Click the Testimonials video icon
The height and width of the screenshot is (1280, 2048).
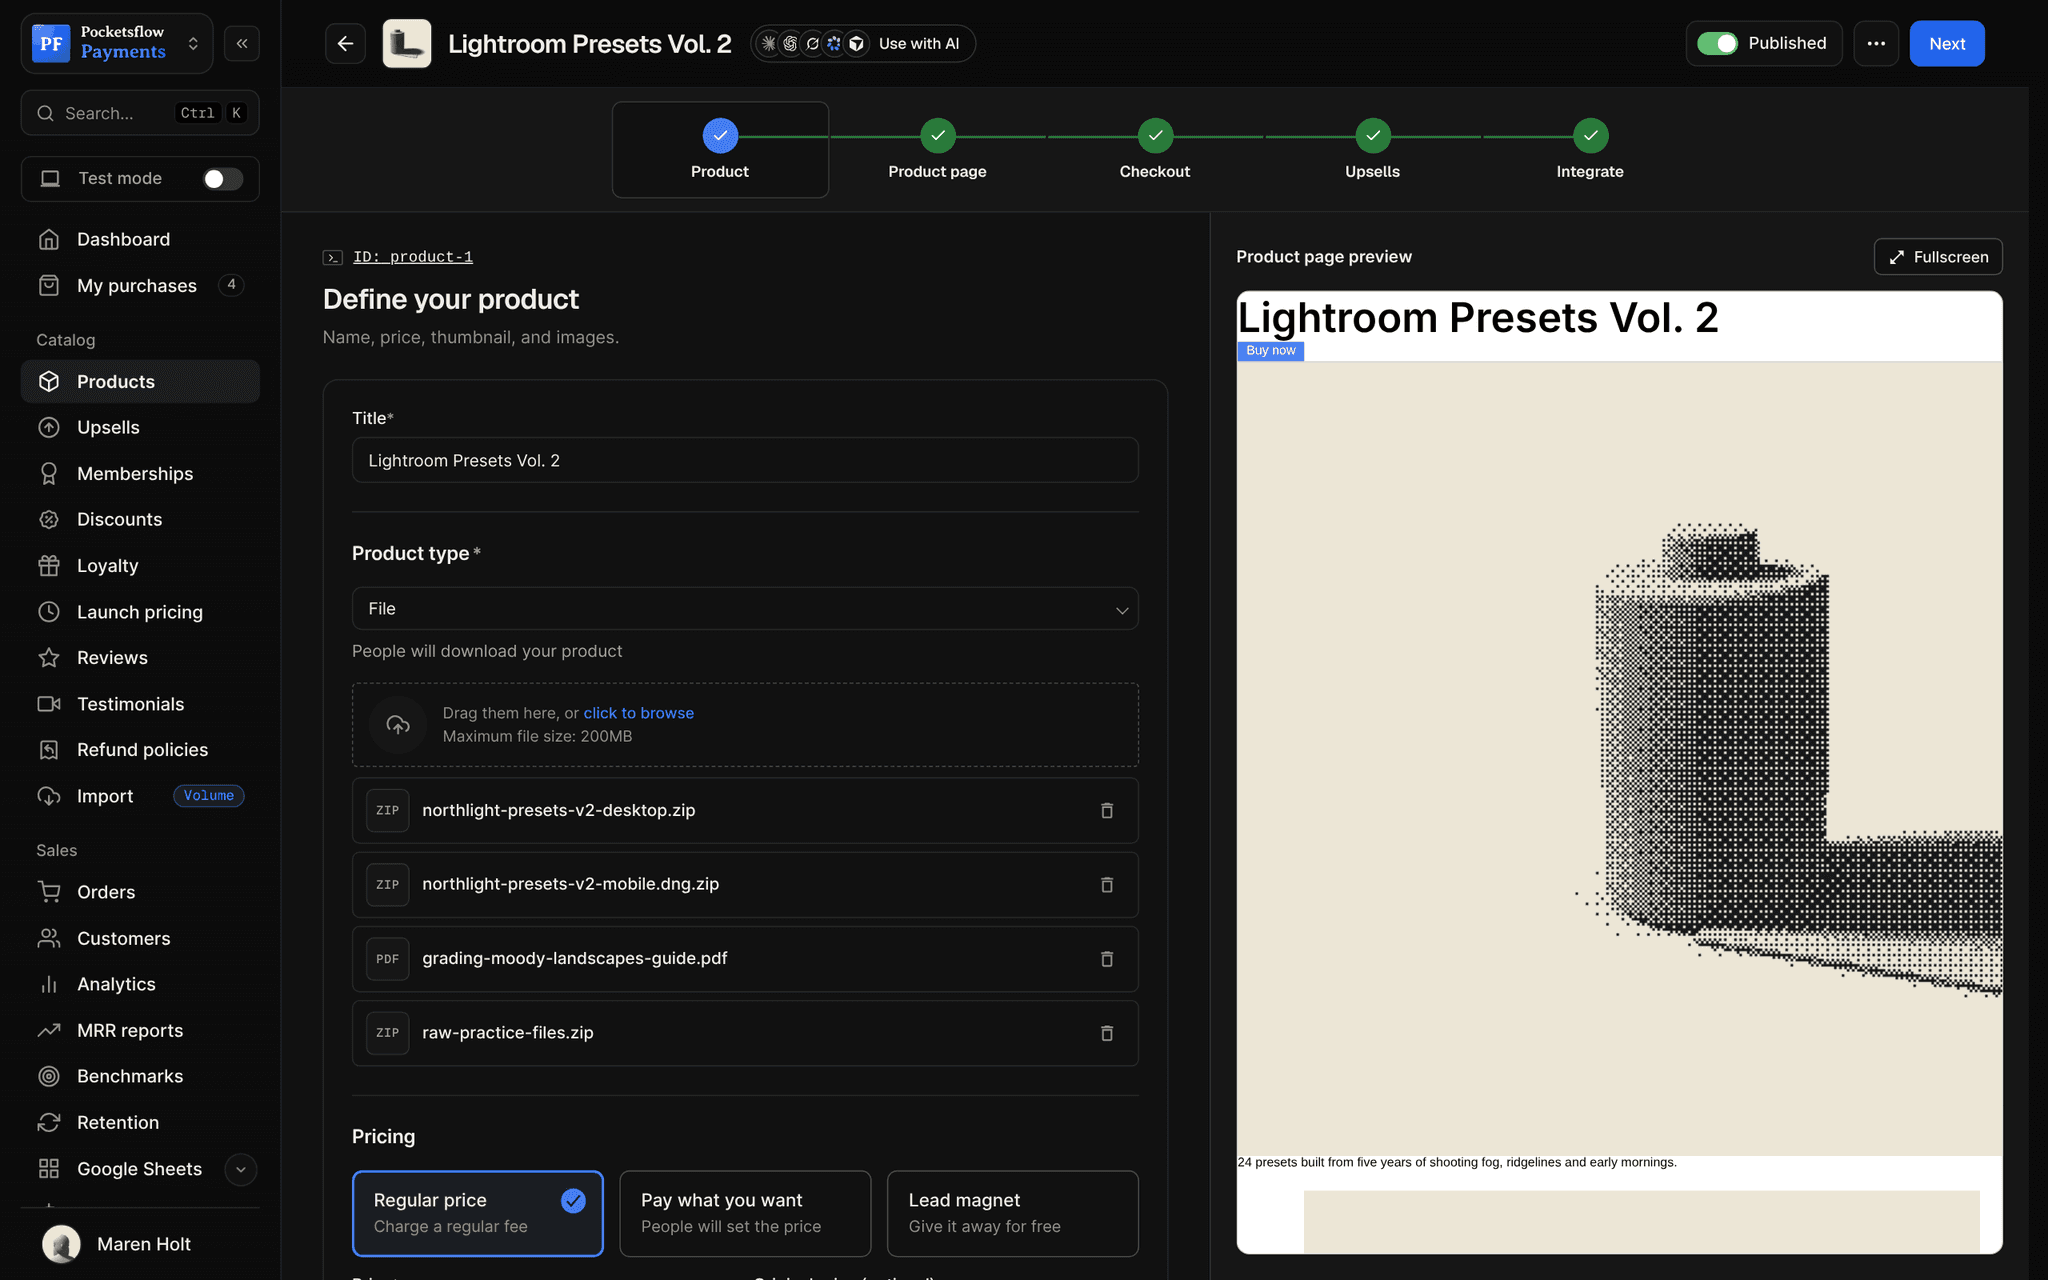point(49,703)
